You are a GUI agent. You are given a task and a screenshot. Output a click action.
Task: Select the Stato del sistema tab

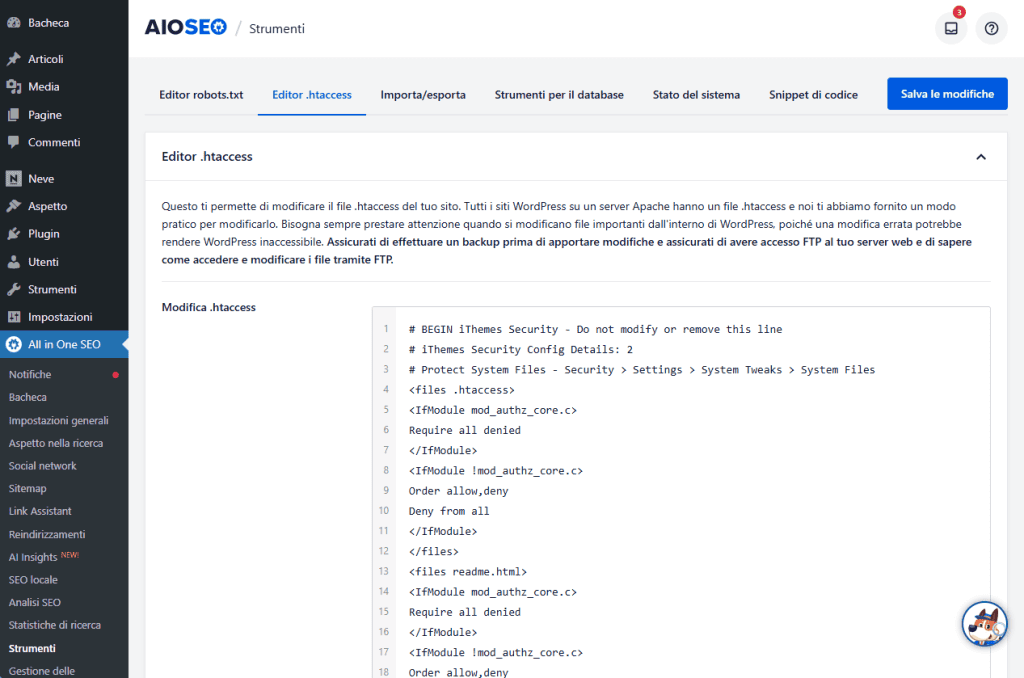(696, 94)
